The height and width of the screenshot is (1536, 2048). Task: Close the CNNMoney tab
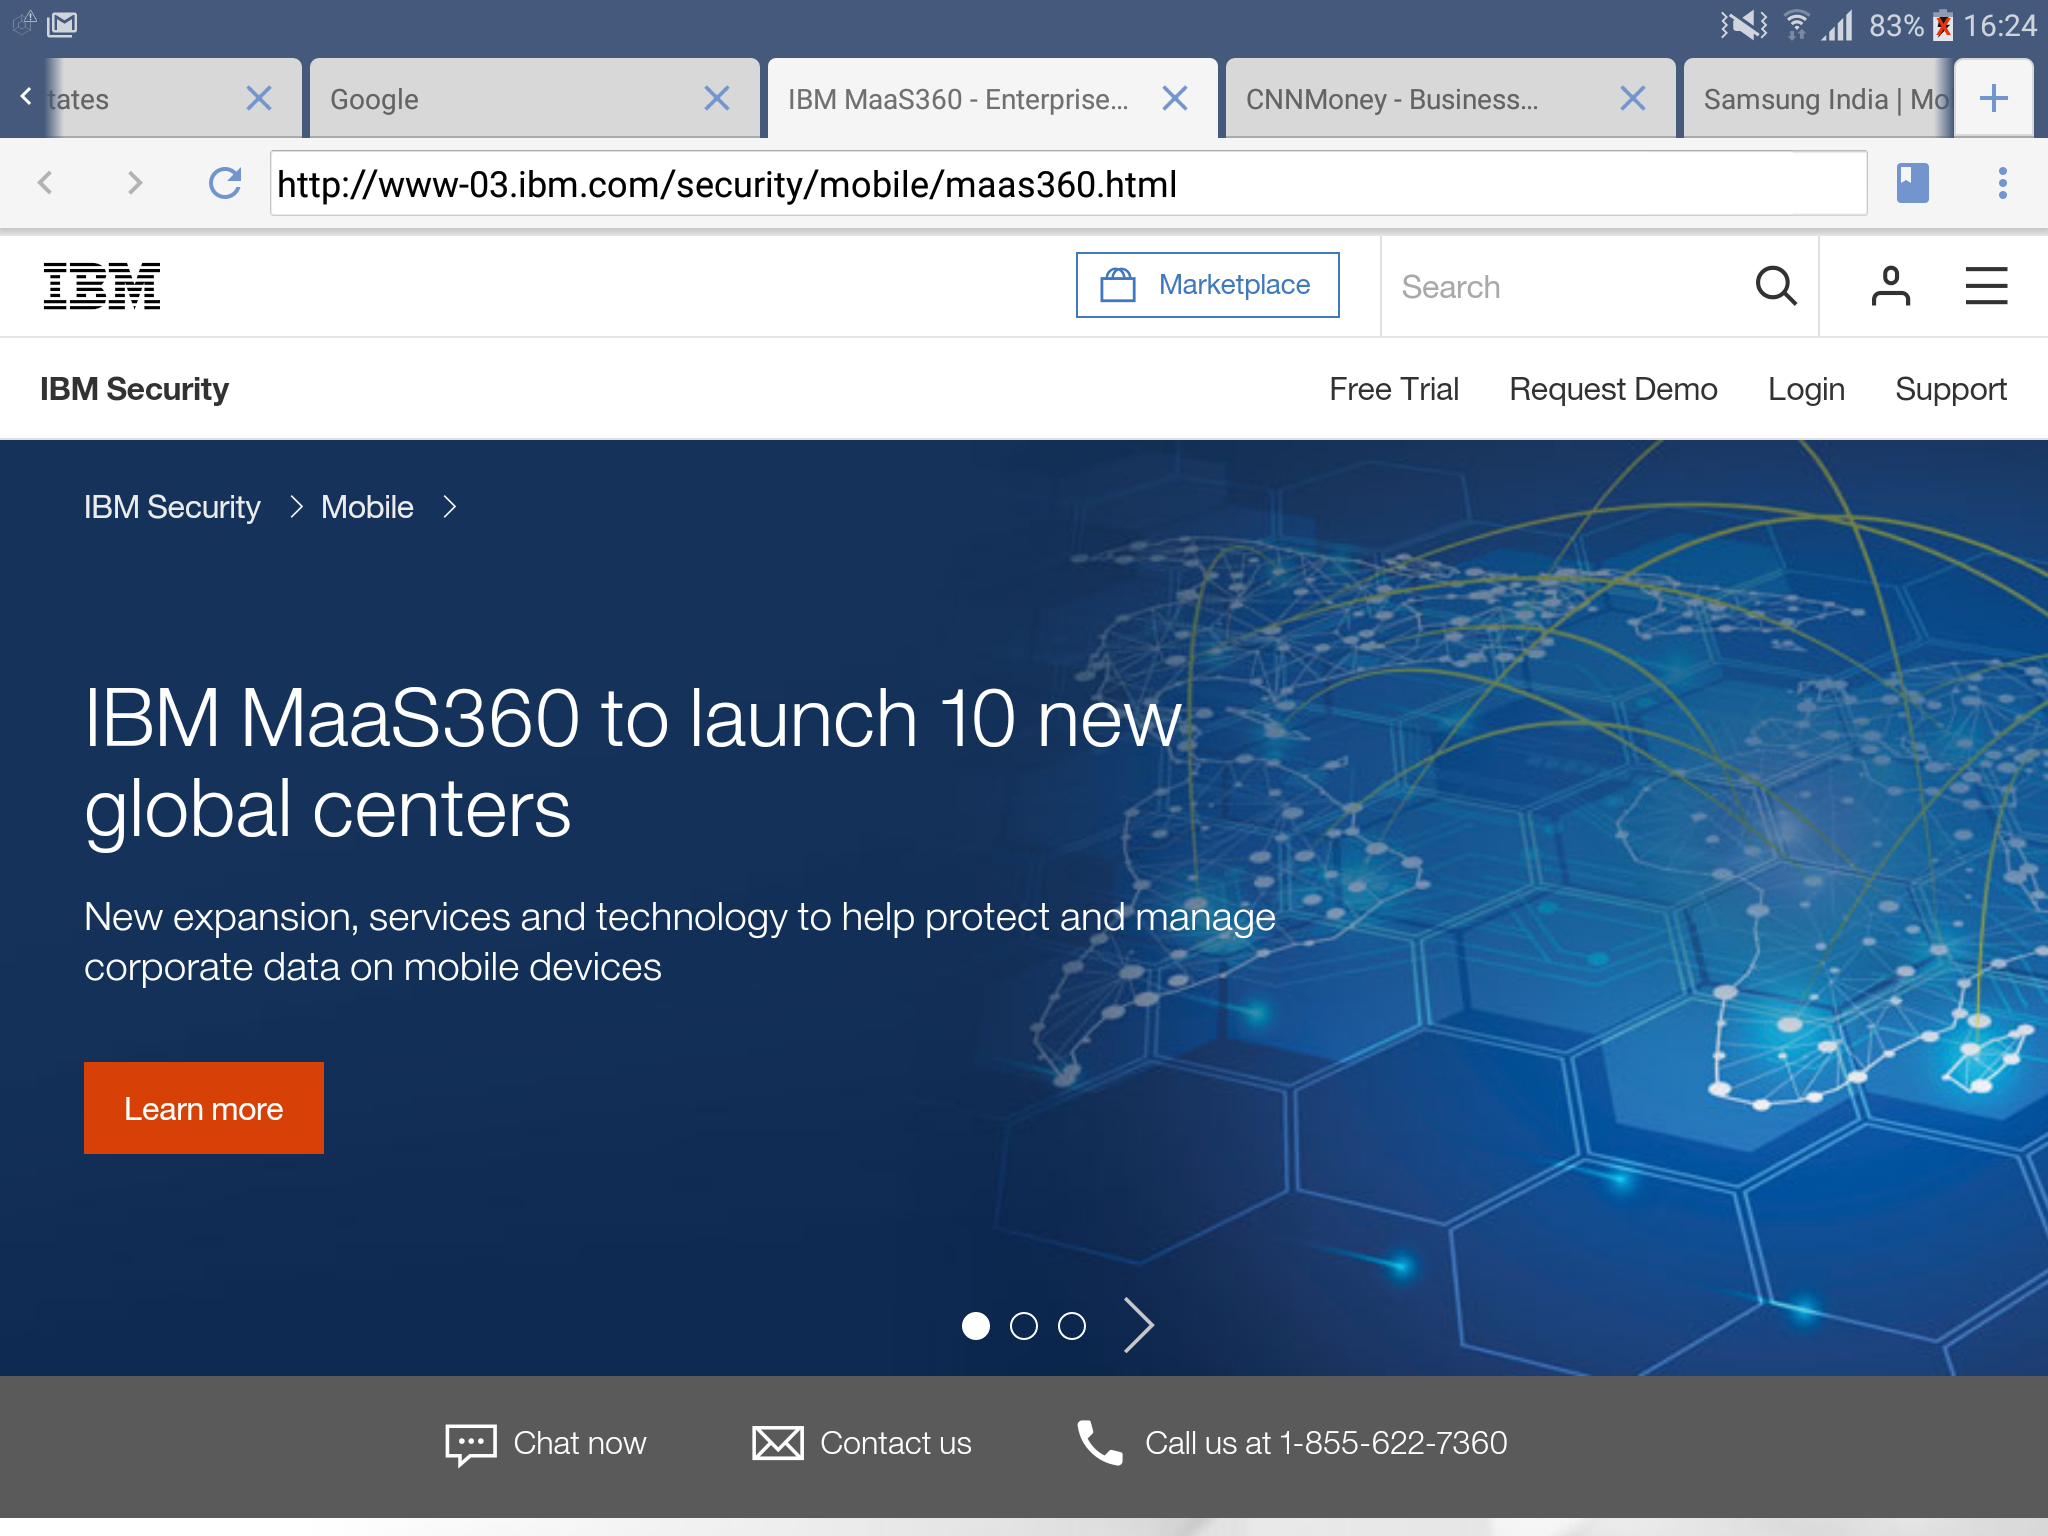pos(1633,98)
